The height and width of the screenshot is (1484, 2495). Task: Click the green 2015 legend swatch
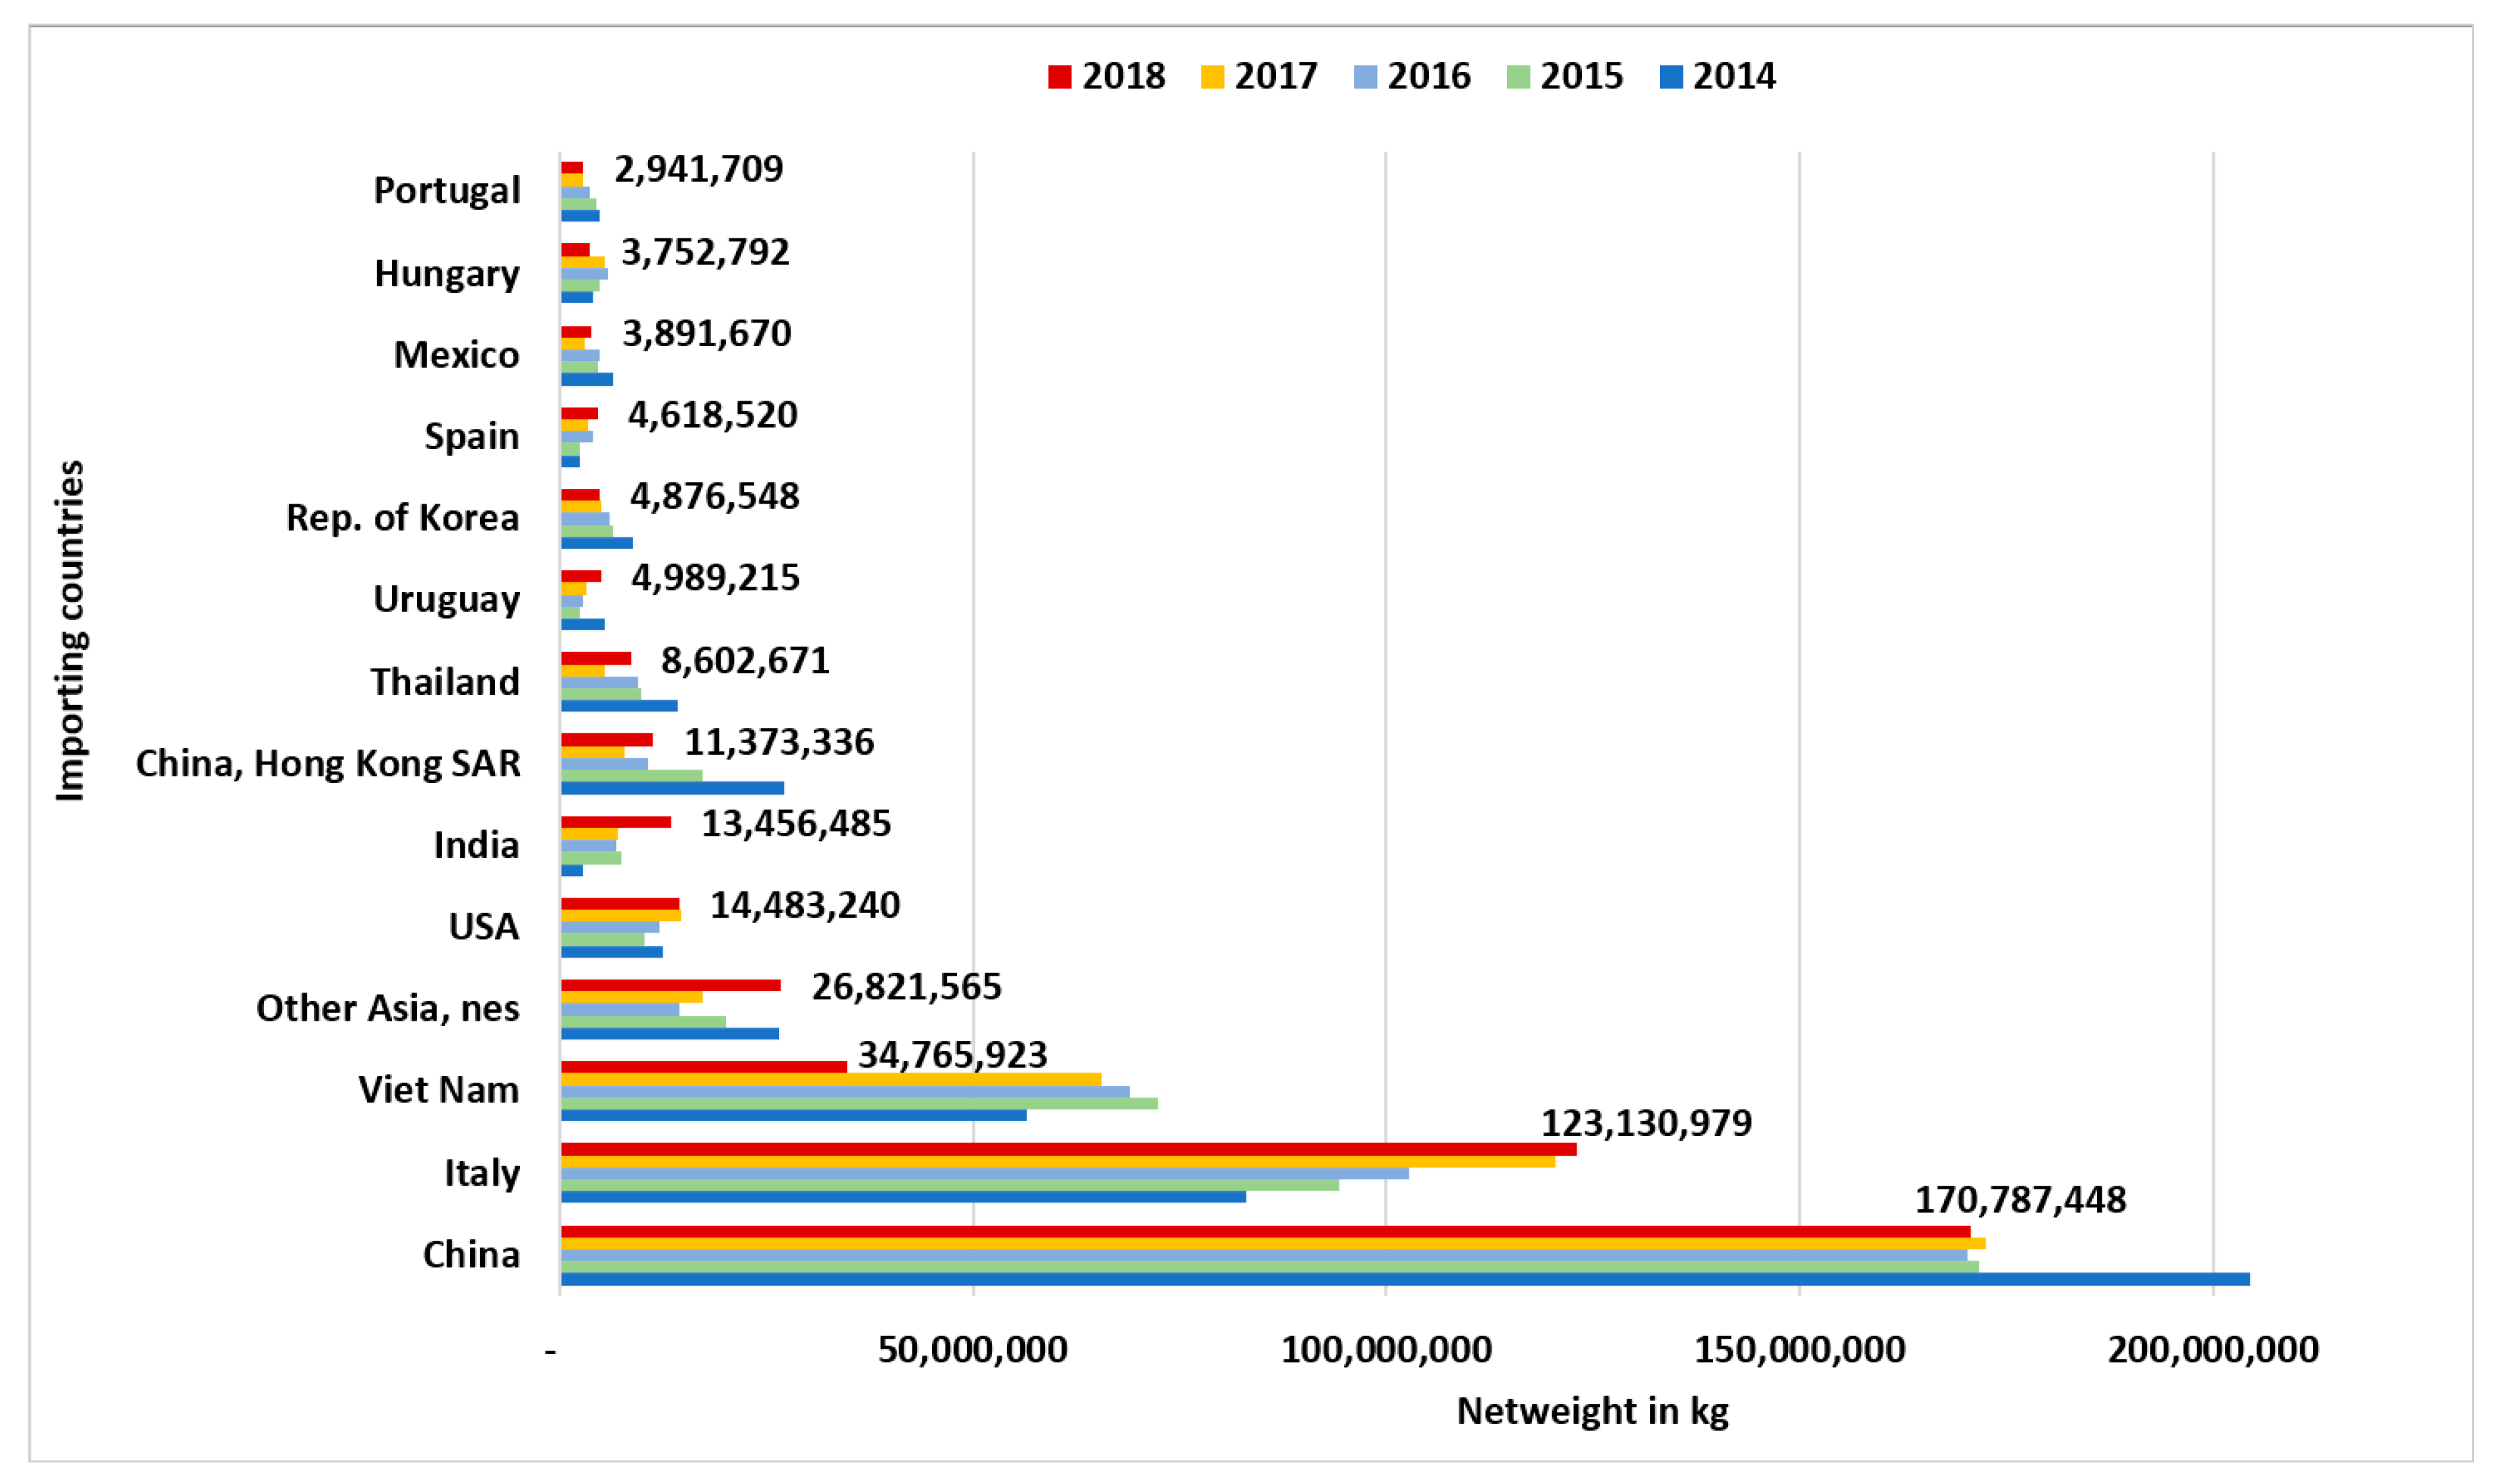[1518, 77]
